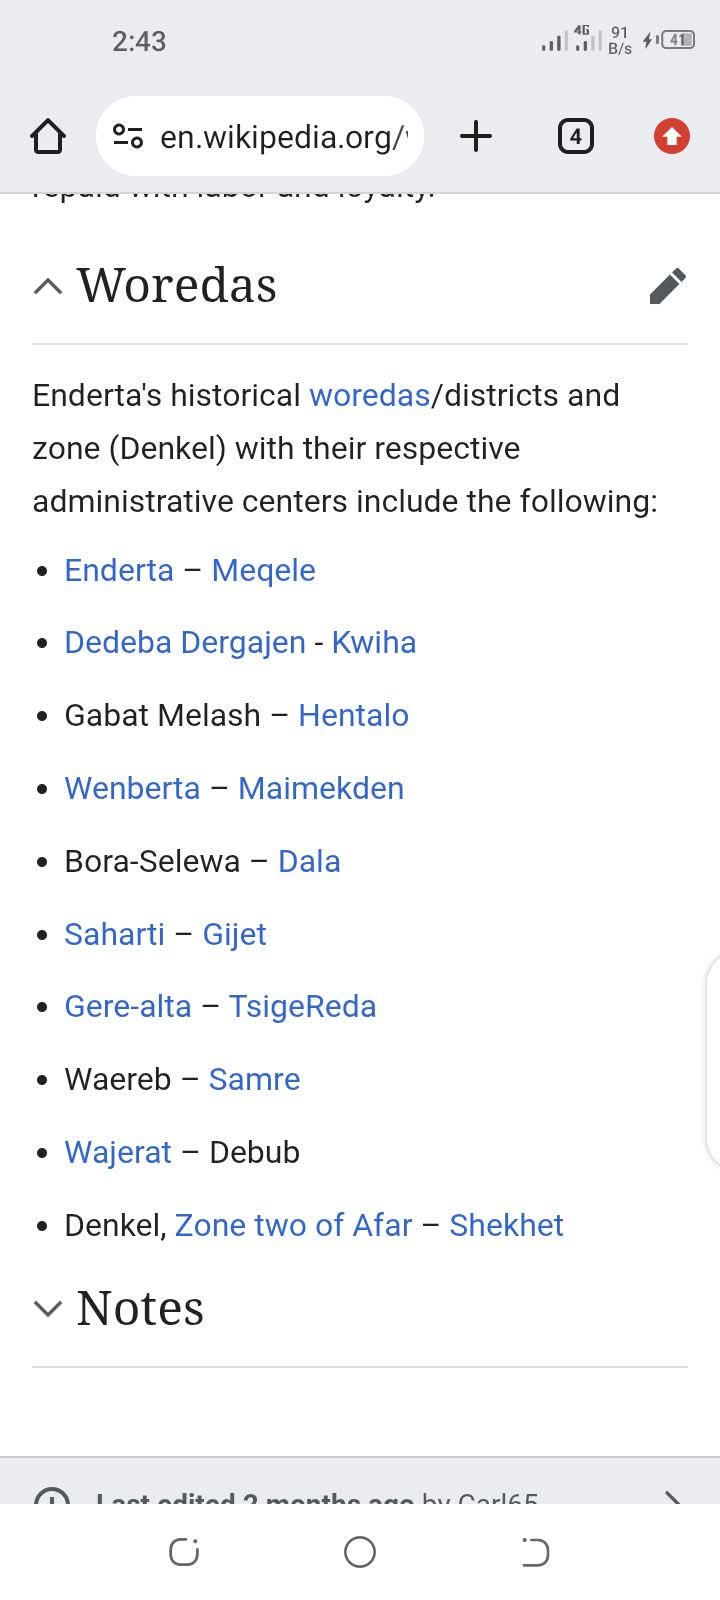Open the Enderta link

[x=118, y=570]
